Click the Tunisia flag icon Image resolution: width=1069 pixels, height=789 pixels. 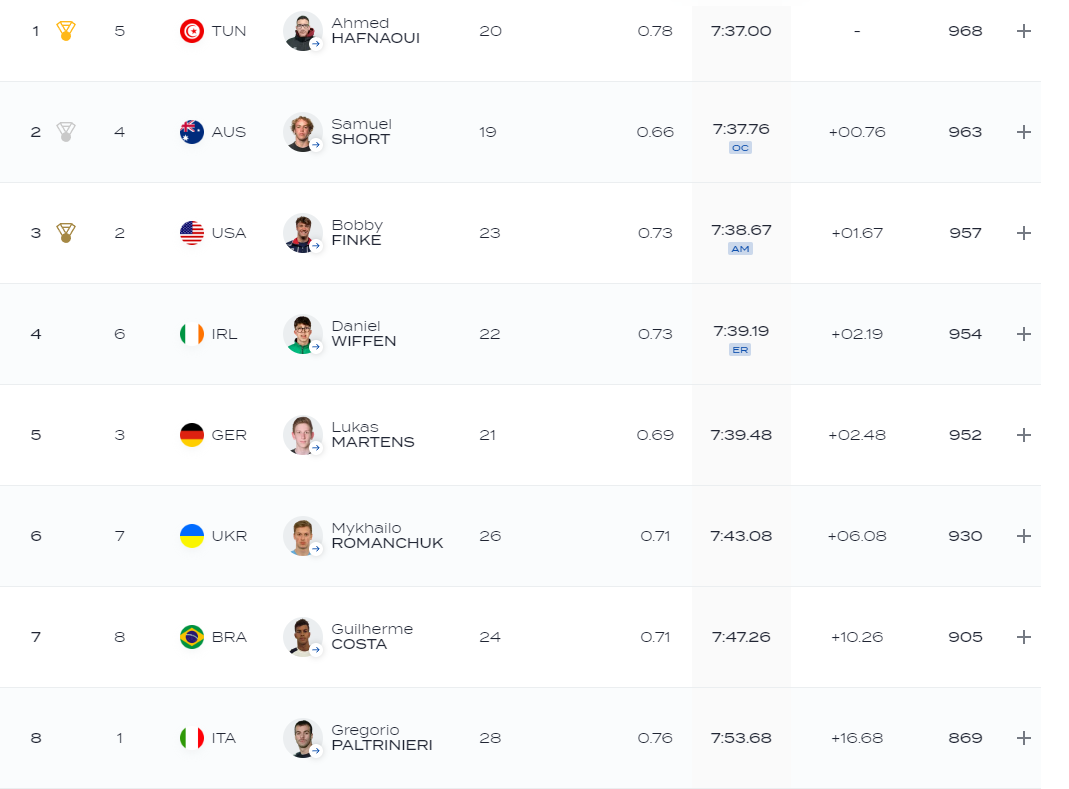click(192, 31)
